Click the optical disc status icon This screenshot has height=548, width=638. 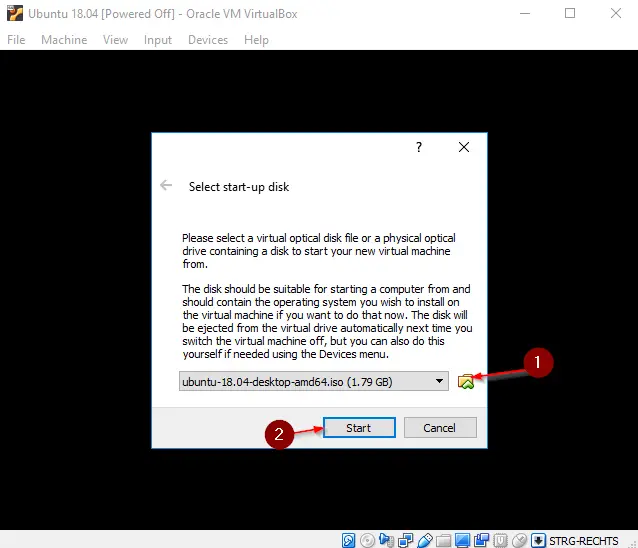click(x=367, y=540)
